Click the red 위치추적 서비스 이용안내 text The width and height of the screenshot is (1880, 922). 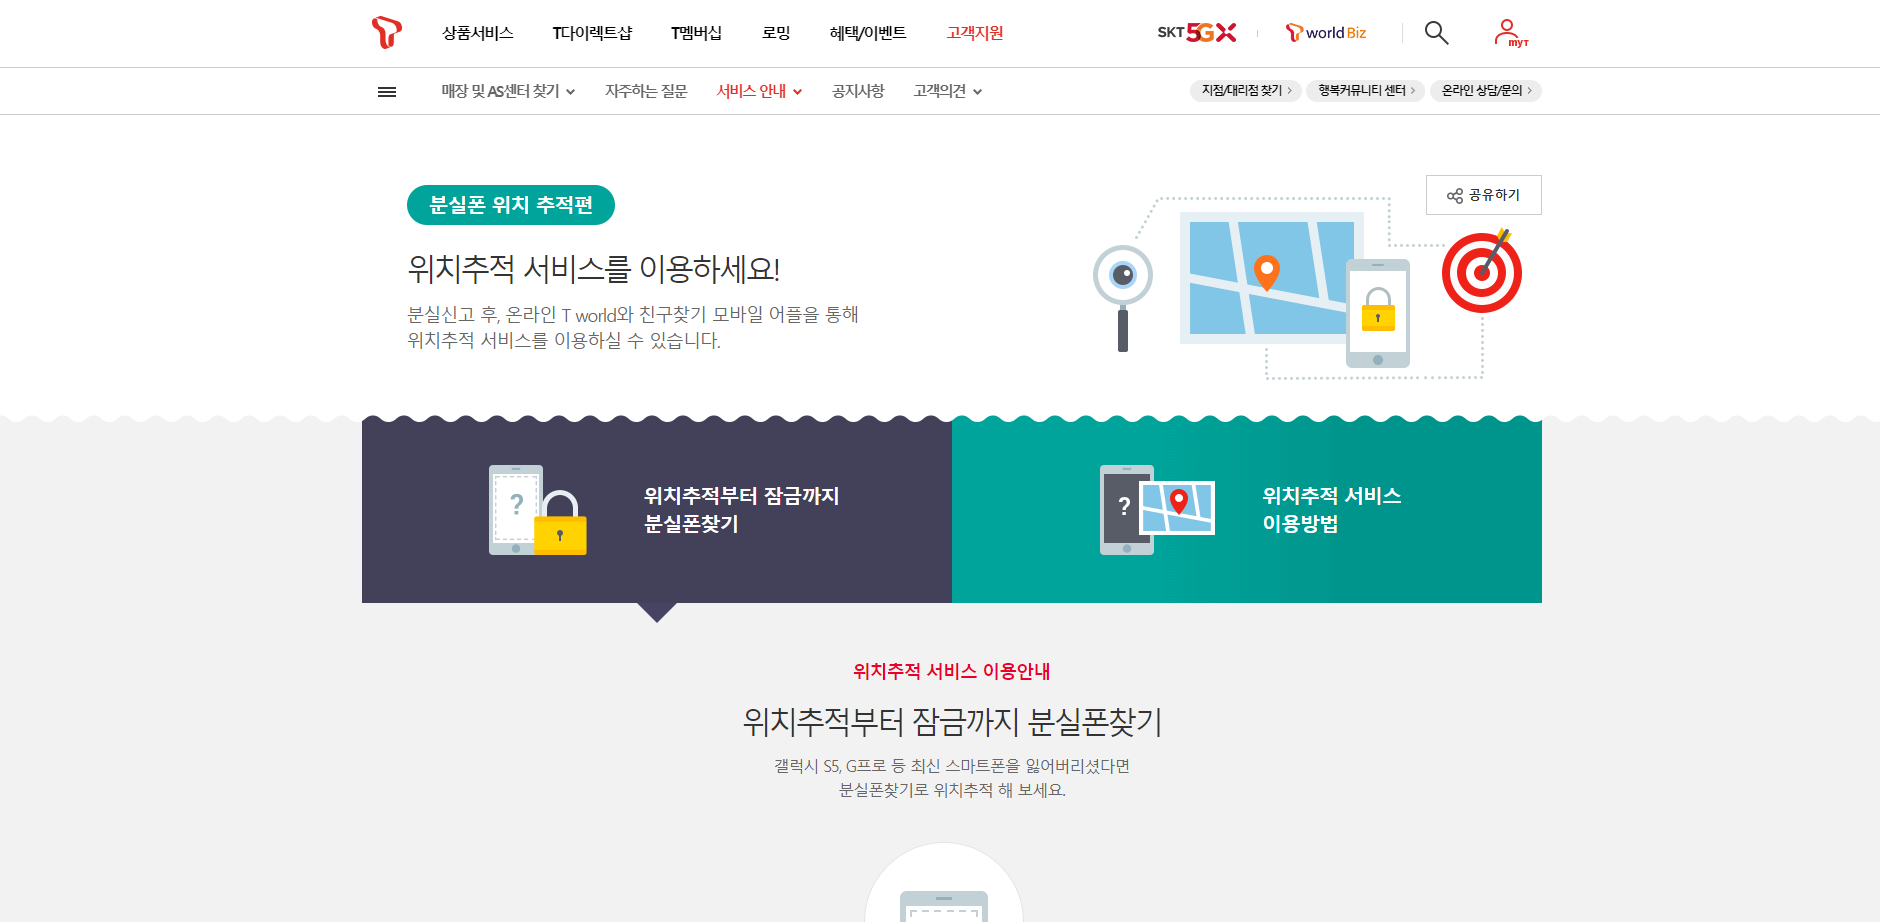pos(952,671)
